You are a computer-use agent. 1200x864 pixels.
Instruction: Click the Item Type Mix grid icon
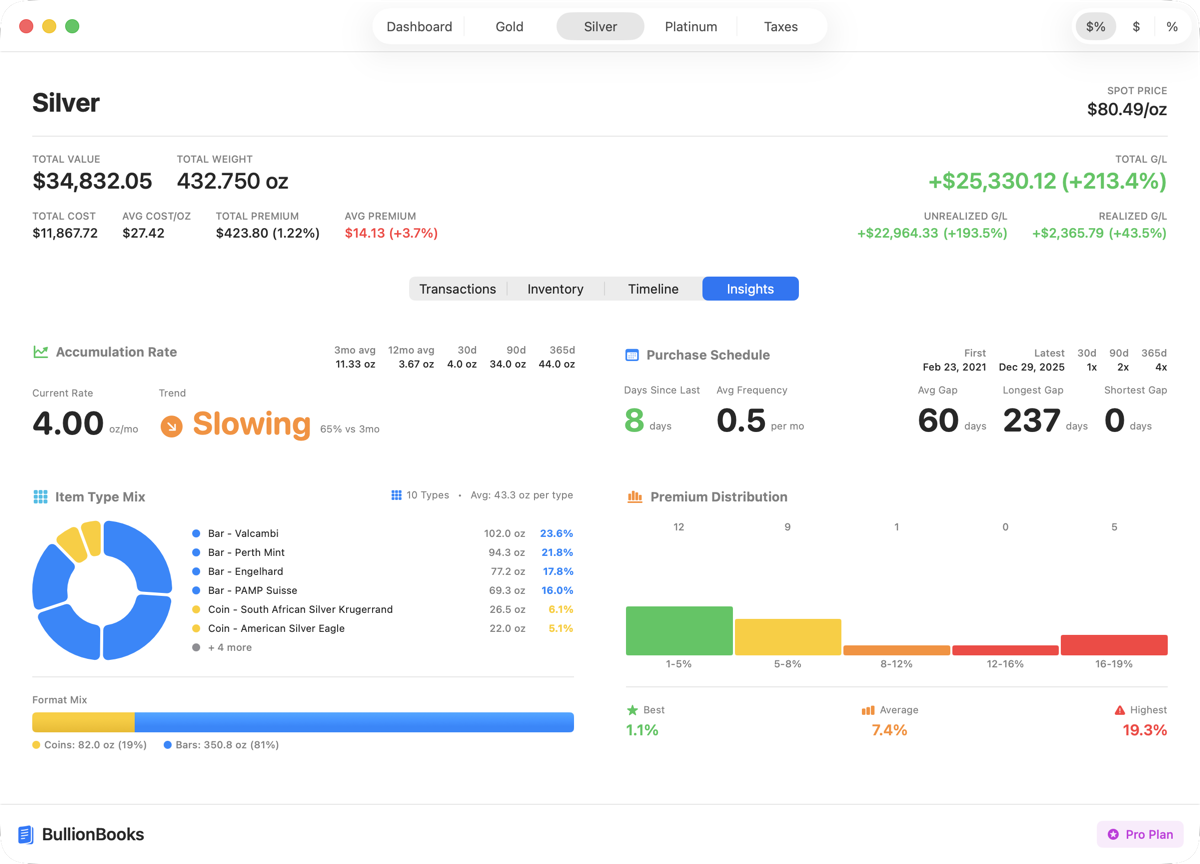click(40, 497)
